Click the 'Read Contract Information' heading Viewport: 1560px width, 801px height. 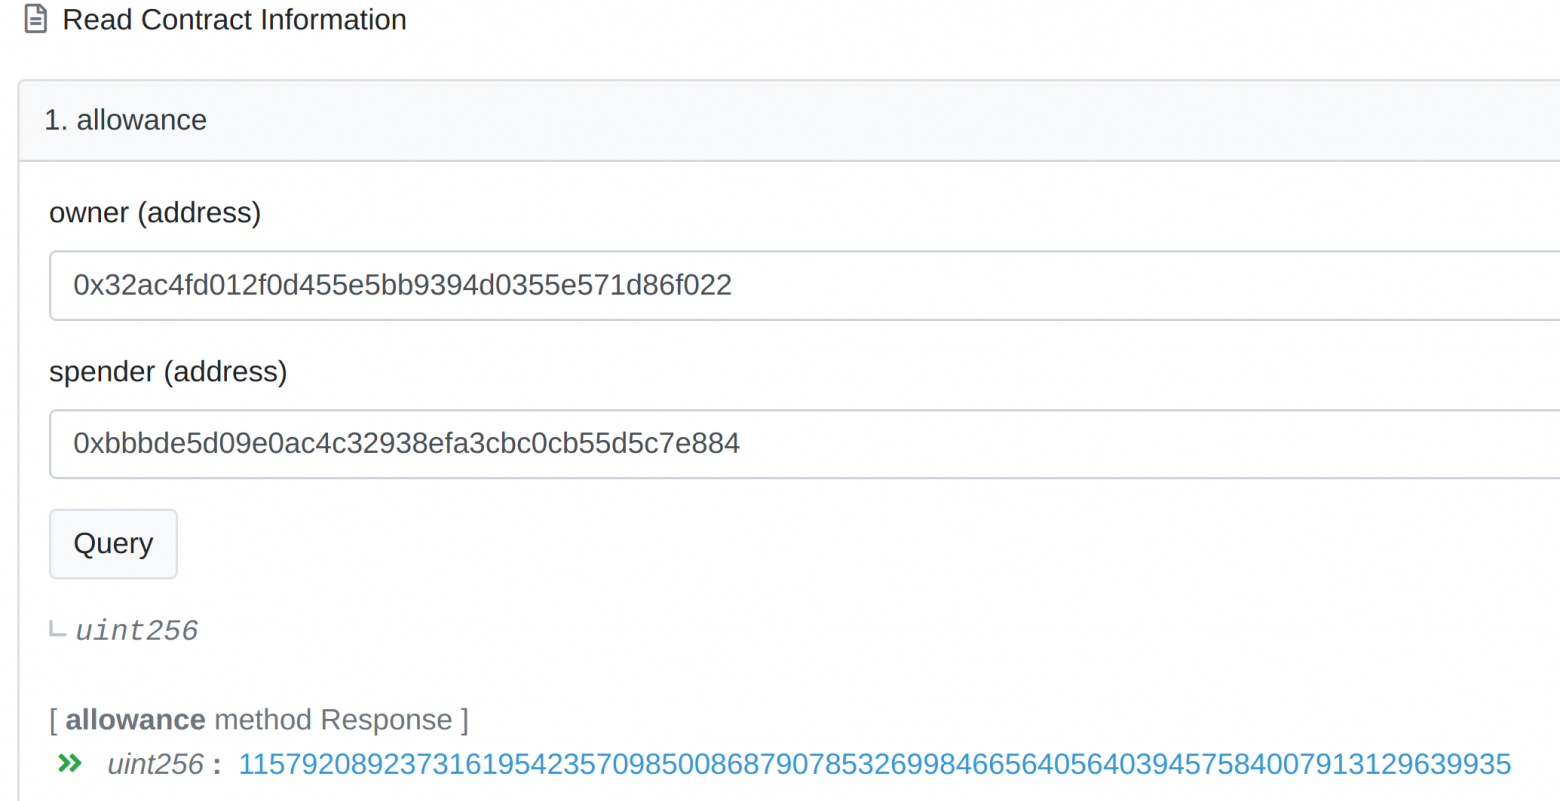click(234, 19)
